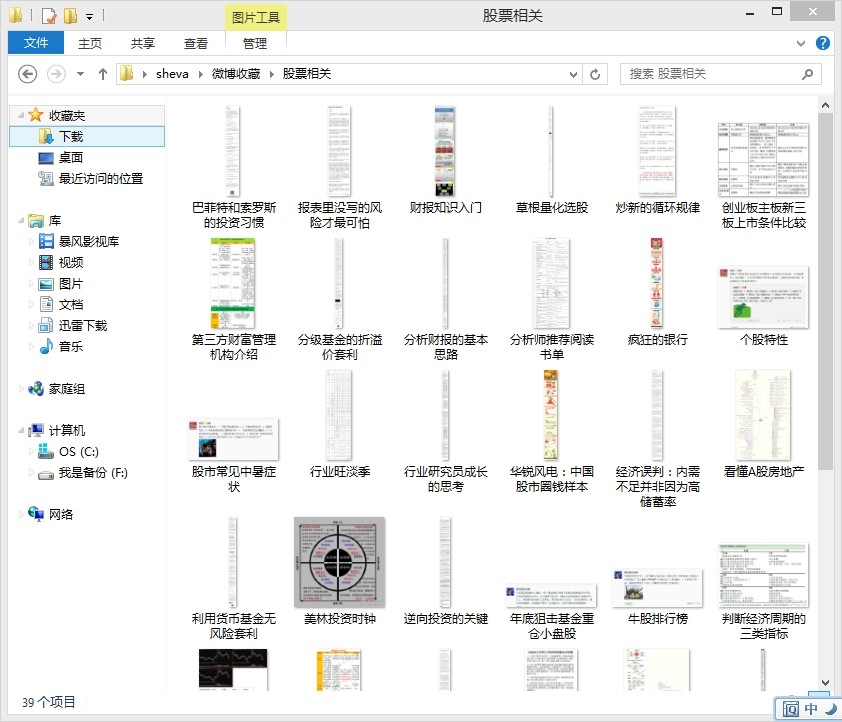
Task: Switch to the 共享 ribbon tab
Action: [x=143, y=43]
